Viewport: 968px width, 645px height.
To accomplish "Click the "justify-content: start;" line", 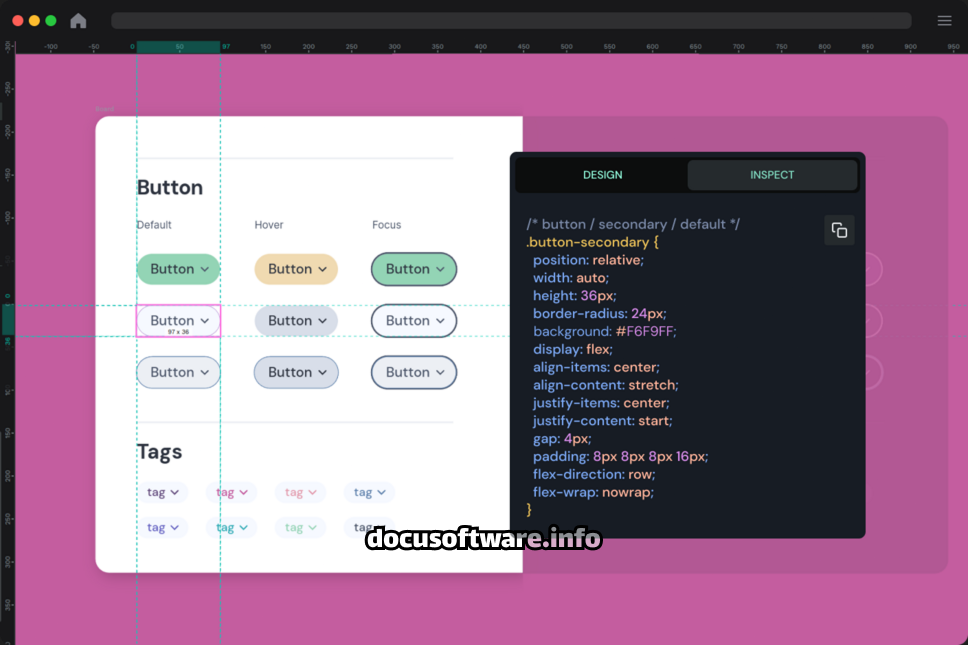I will pos(603,421).
